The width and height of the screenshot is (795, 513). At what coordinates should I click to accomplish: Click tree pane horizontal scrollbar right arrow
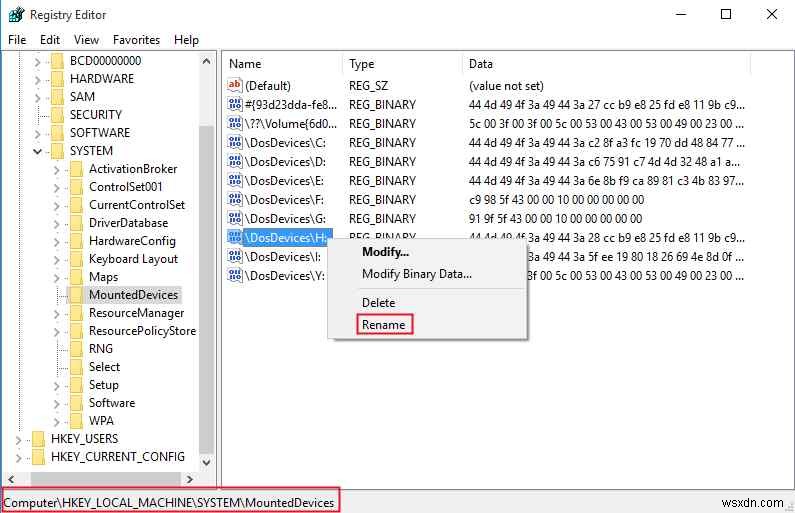[x=190, y=479]
